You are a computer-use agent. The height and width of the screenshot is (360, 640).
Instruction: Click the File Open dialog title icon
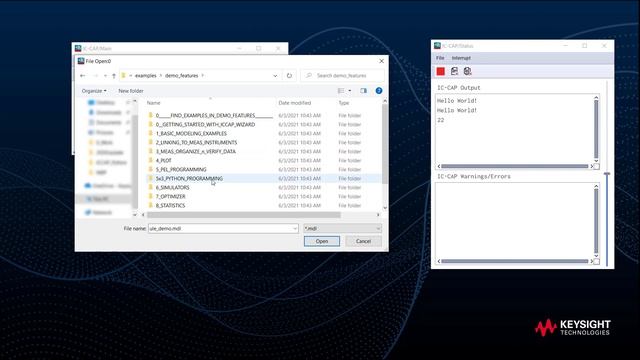coord(81,61)
